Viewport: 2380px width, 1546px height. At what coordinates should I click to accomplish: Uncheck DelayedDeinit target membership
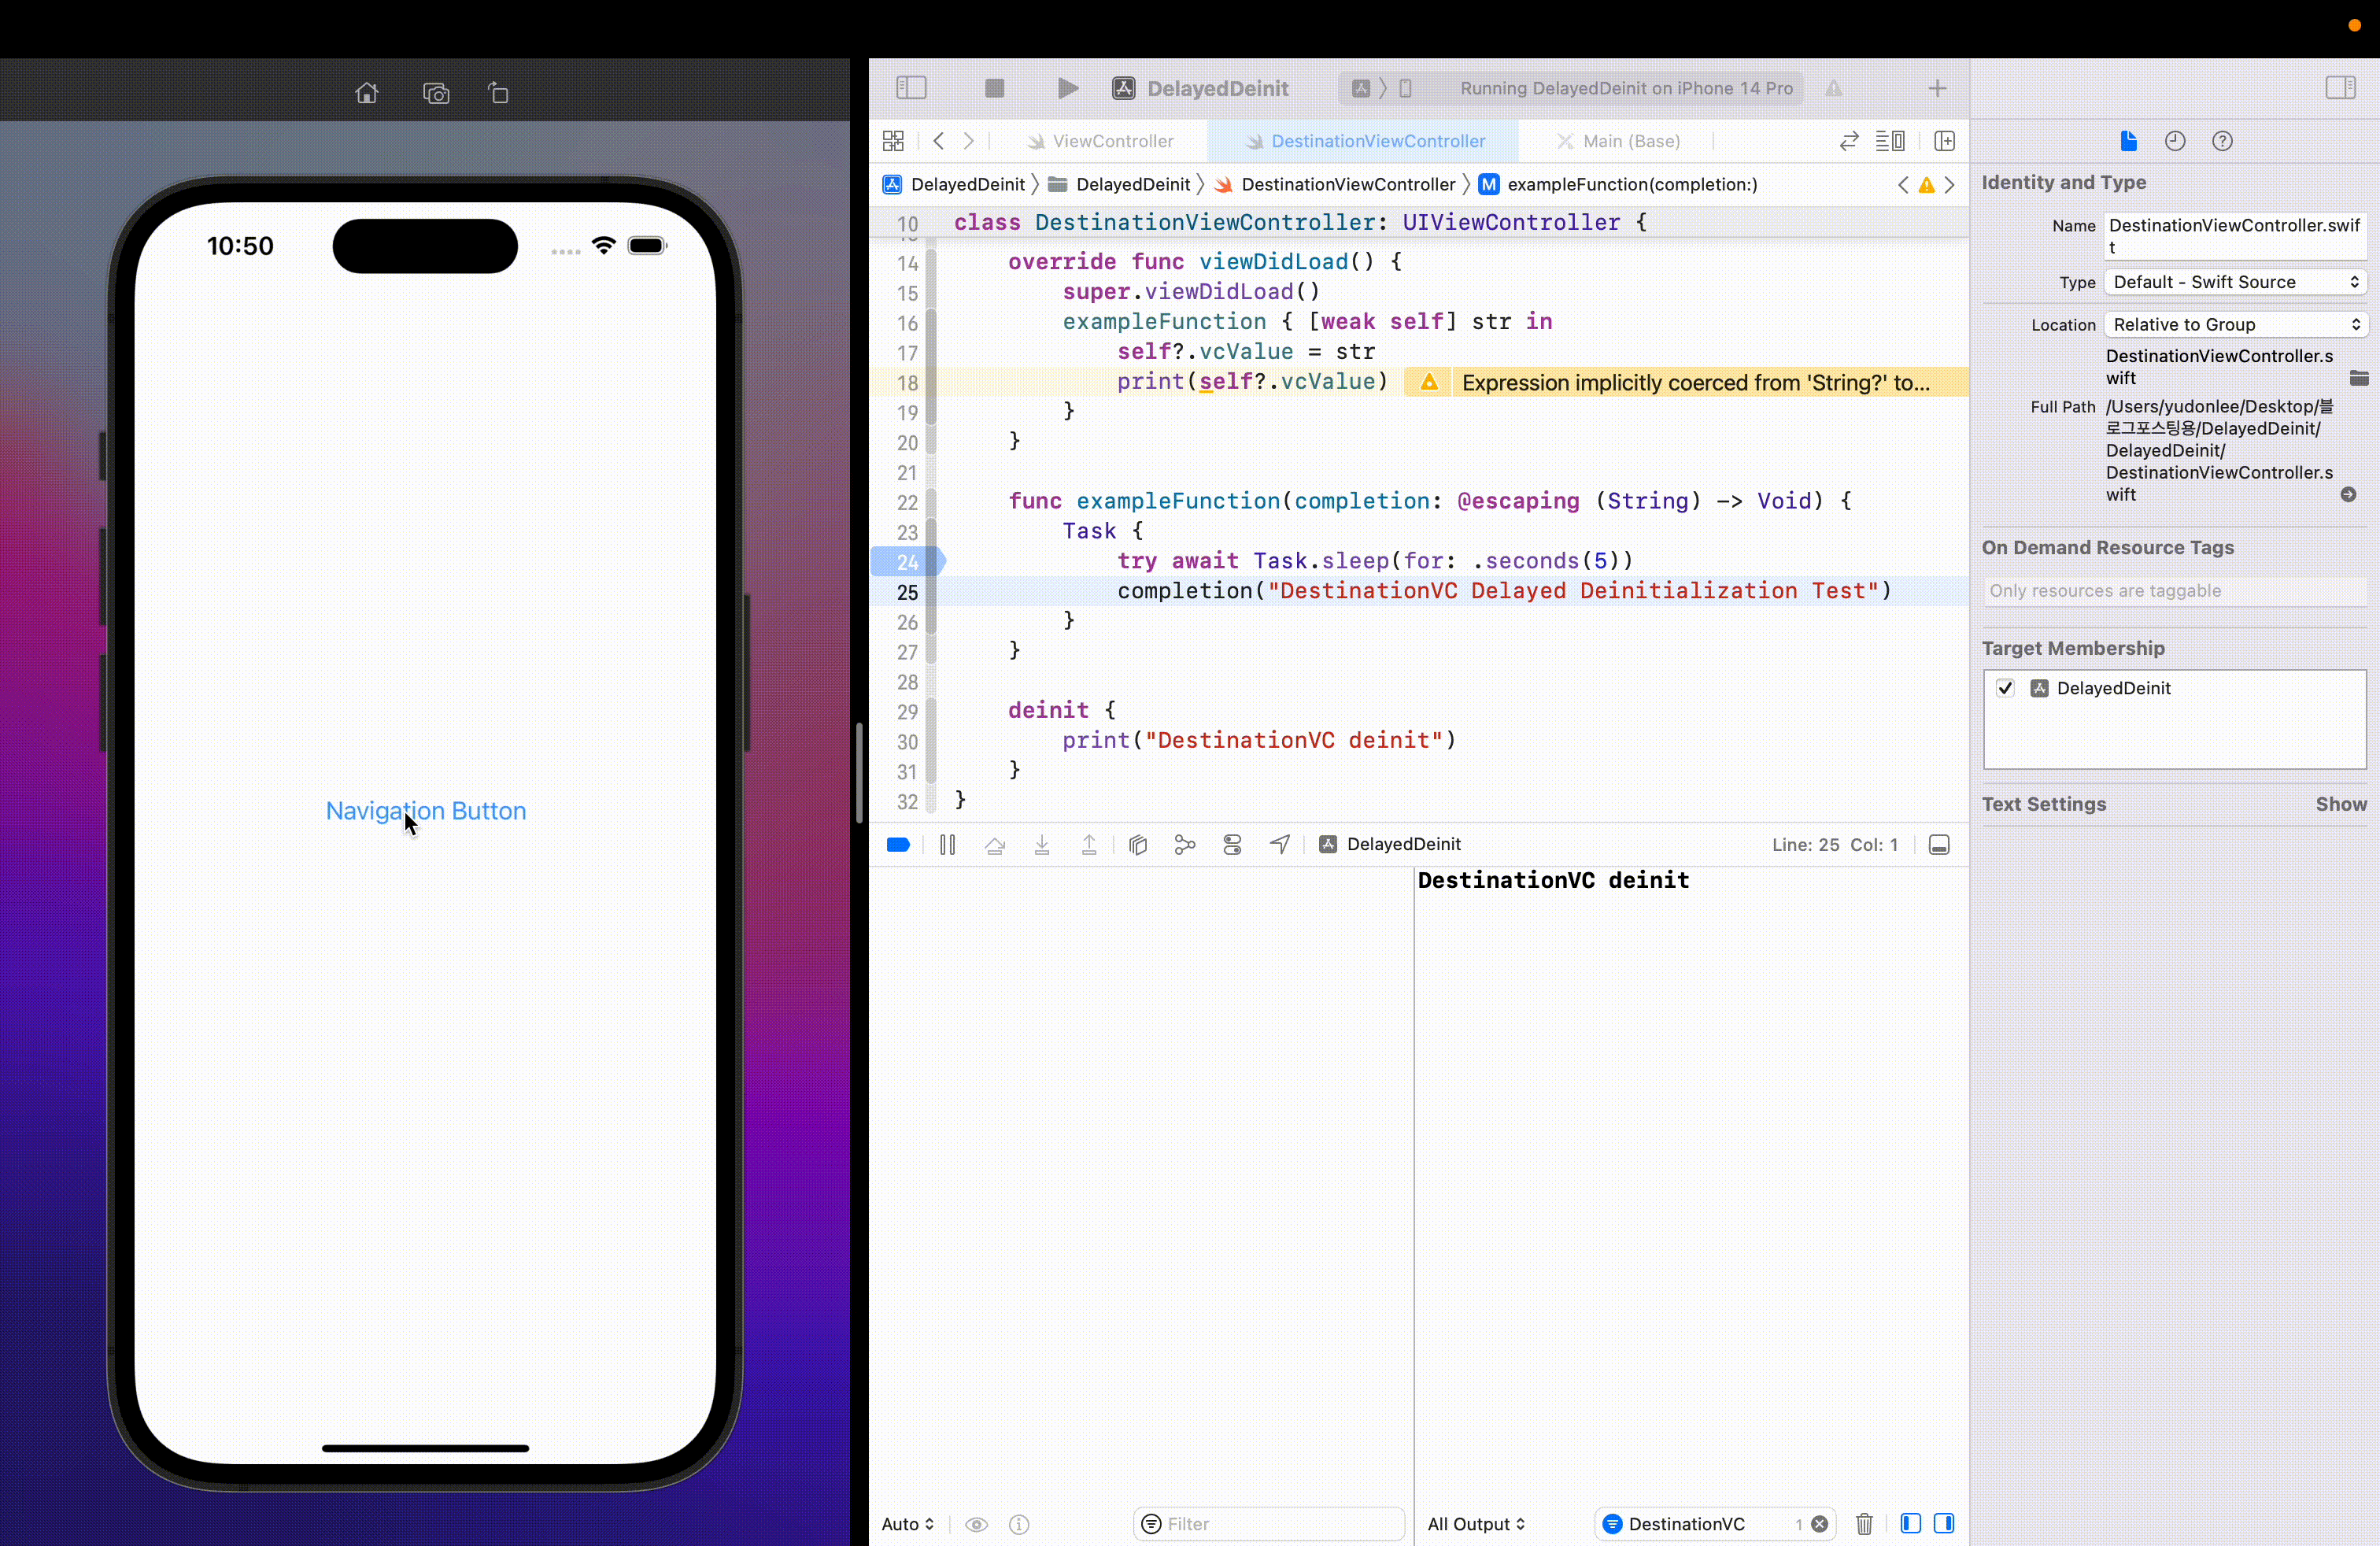tap(2005, 688)
